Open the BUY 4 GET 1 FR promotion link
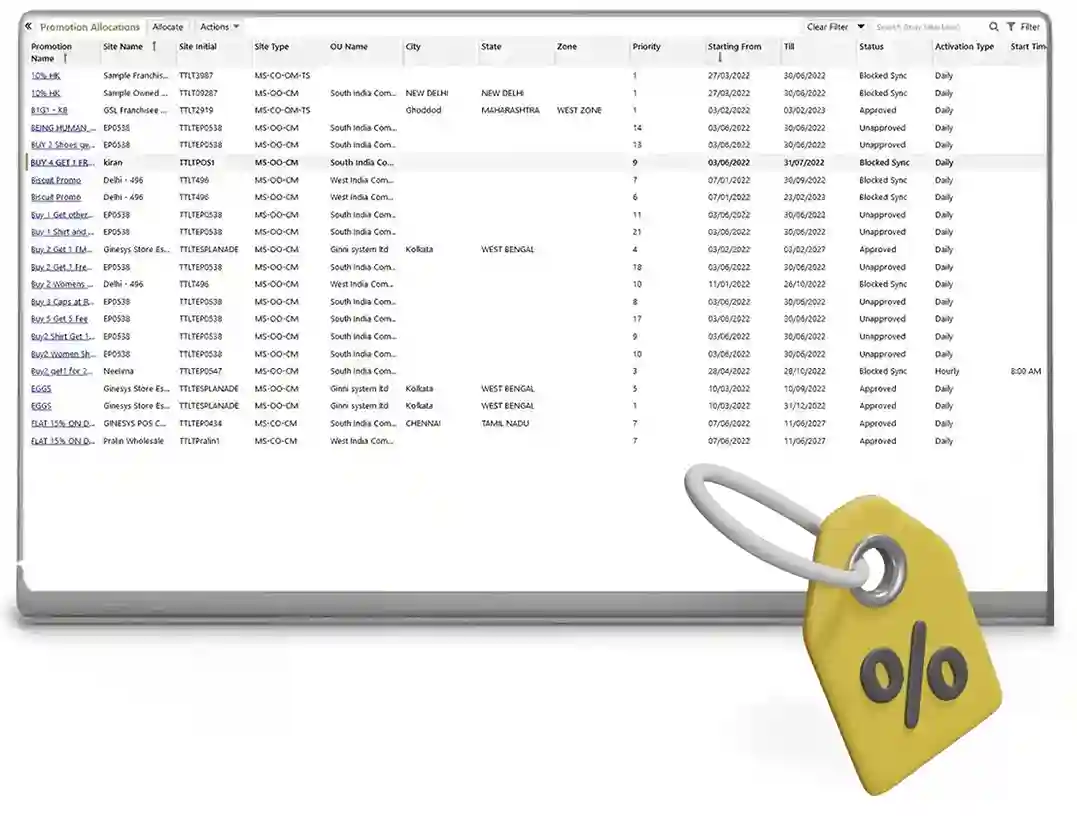 (x=61, y=162)
